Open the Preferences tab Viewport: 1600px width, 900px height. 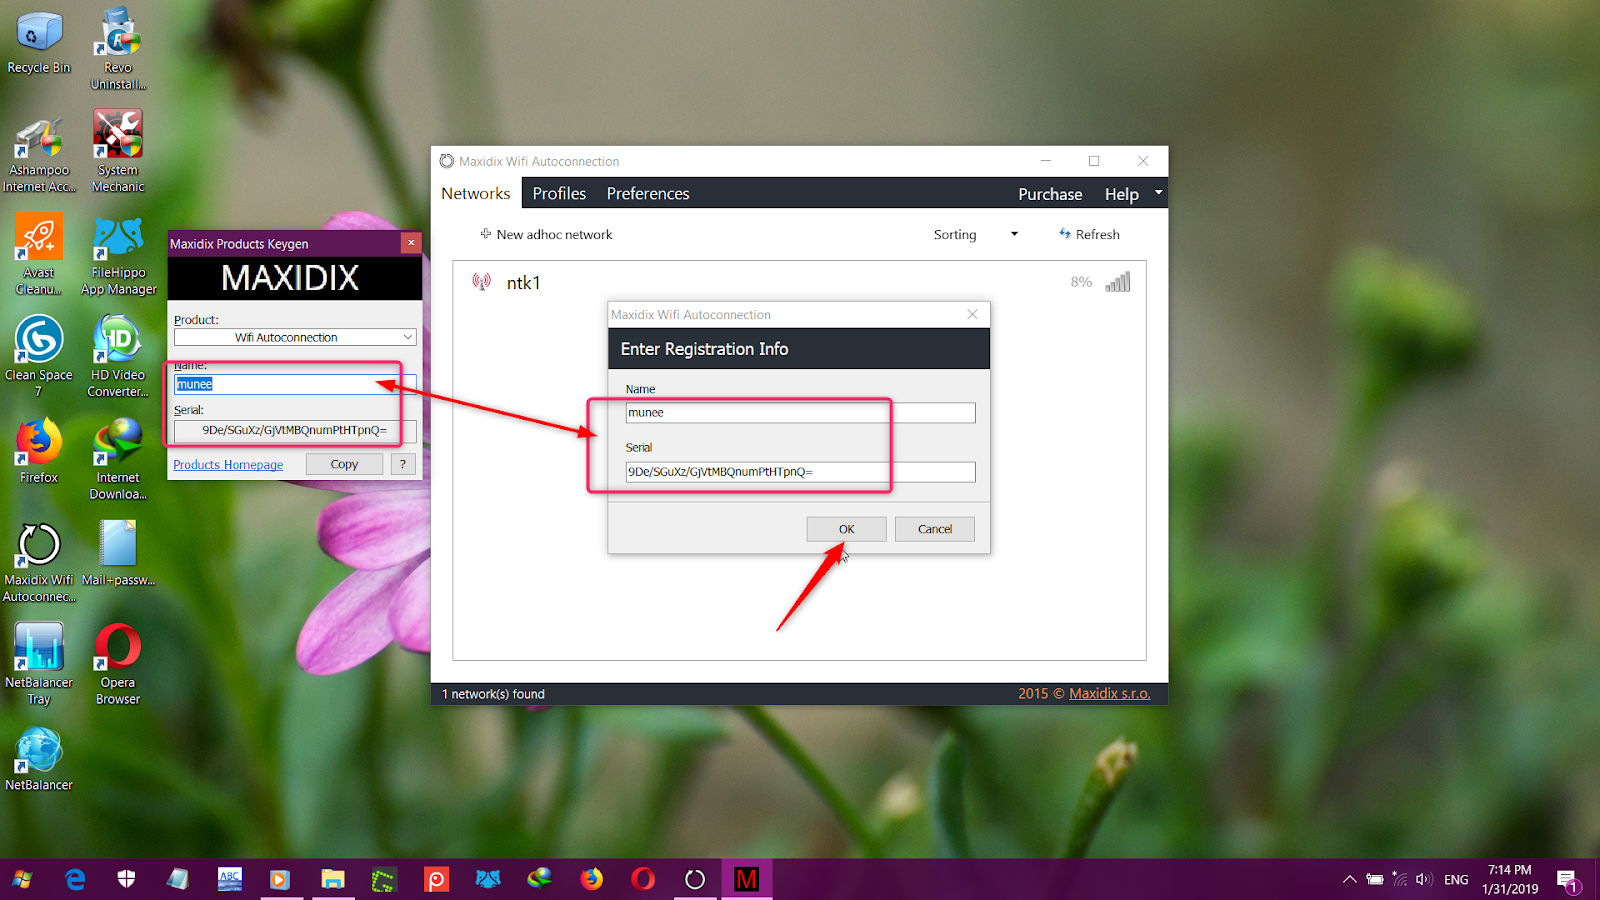648,194
